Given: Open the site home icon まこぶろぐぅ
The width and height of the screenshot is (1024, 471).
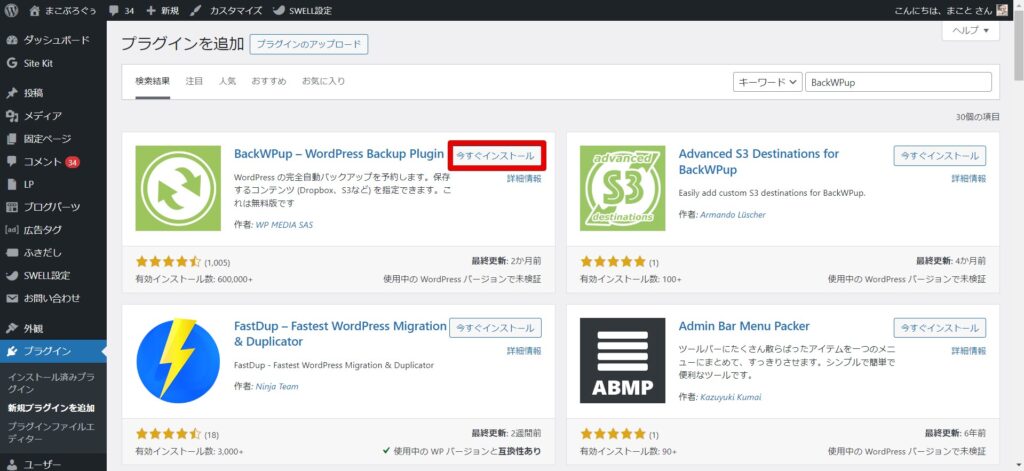Looking at the screenshot, I should (65, 10).
